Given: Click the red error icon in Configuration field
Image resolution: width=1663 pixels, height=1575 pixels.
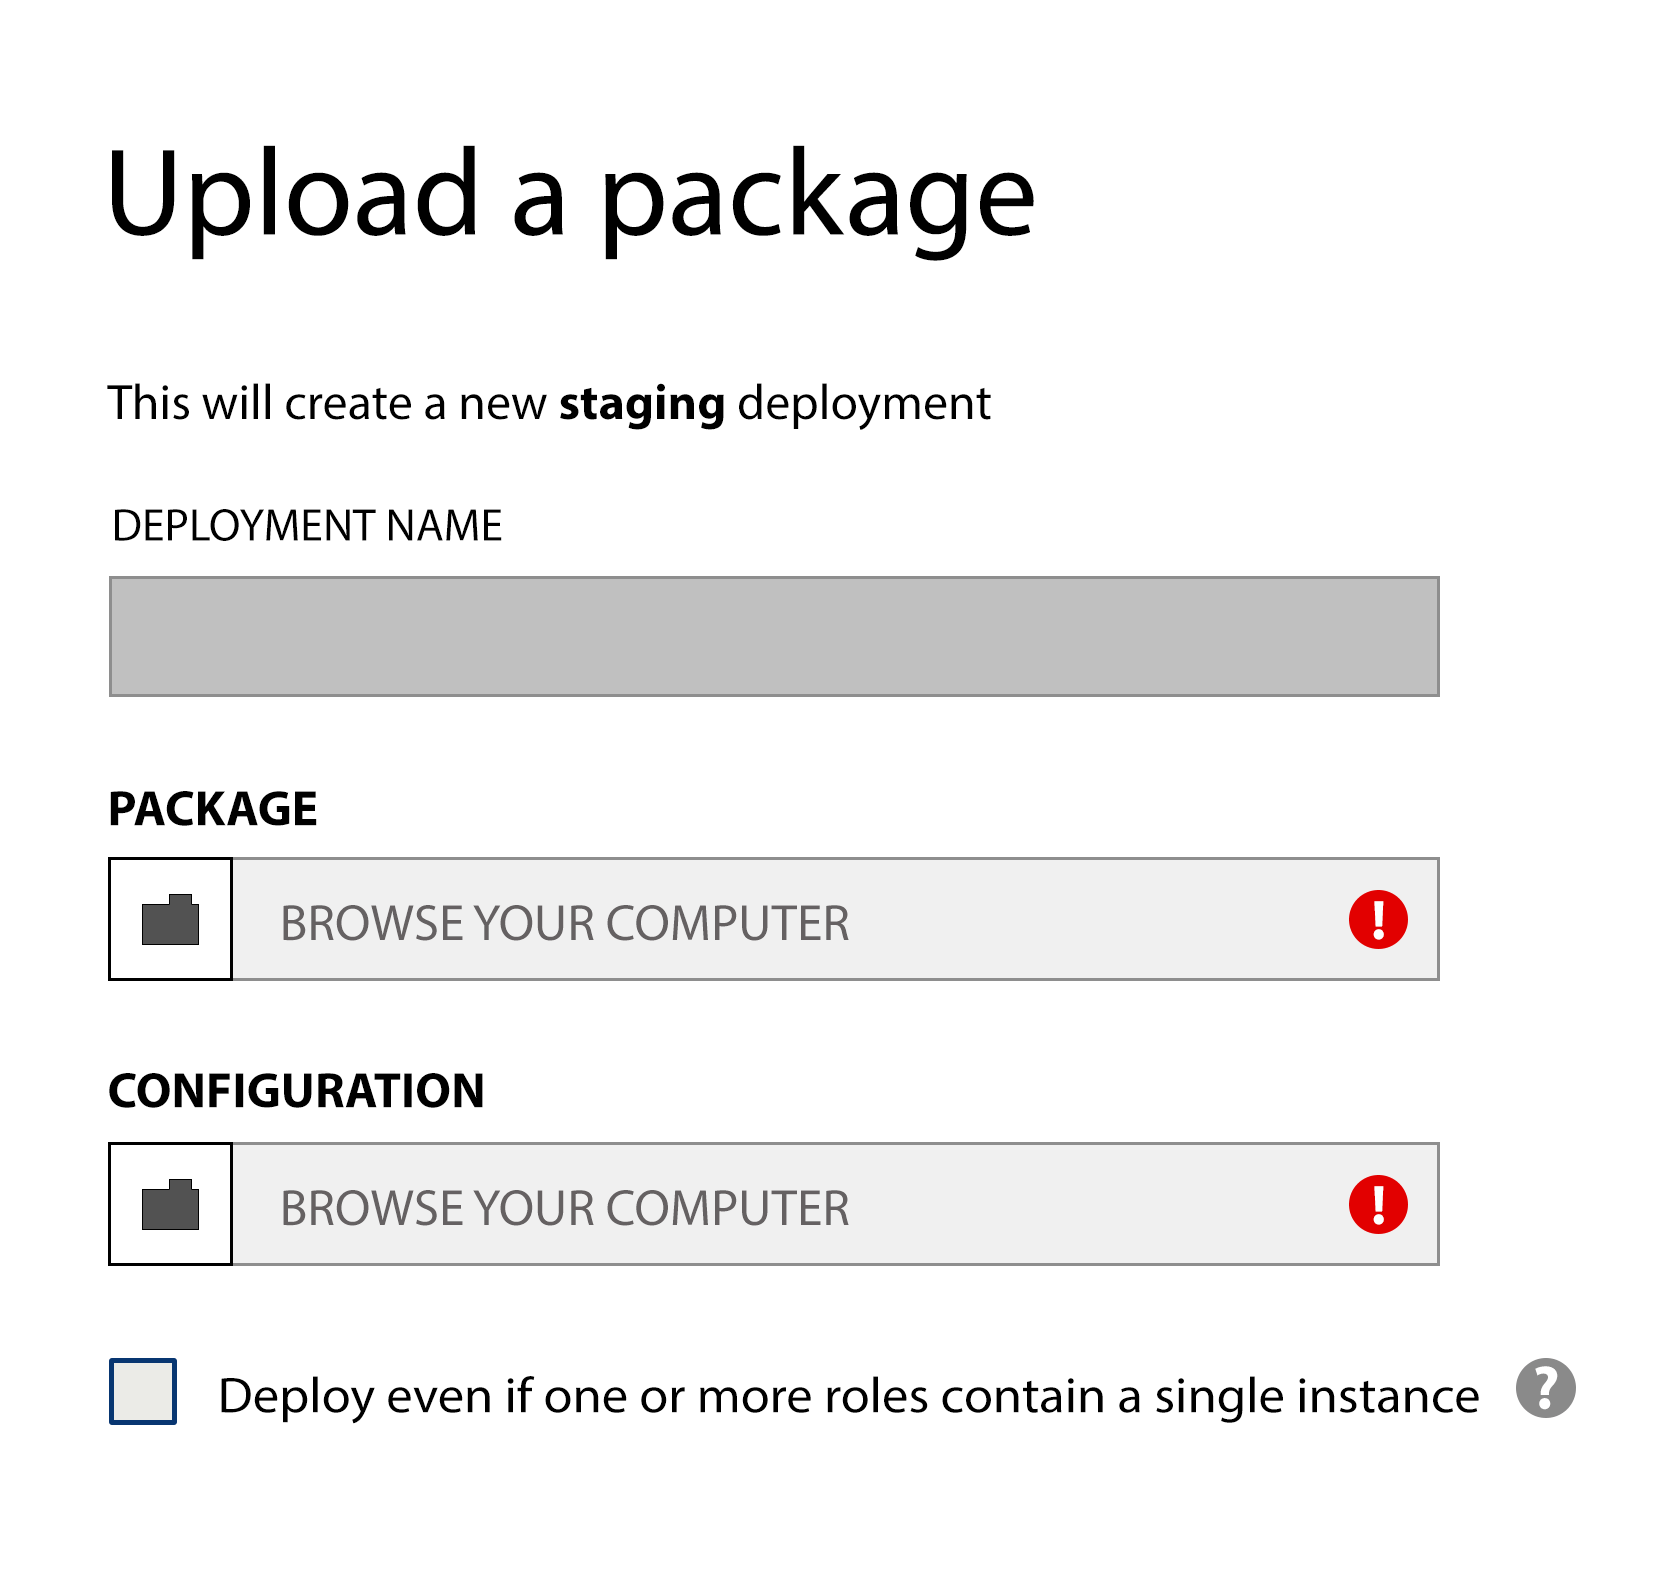Looking at the screenshot, I should (x=1378, y=1204).
